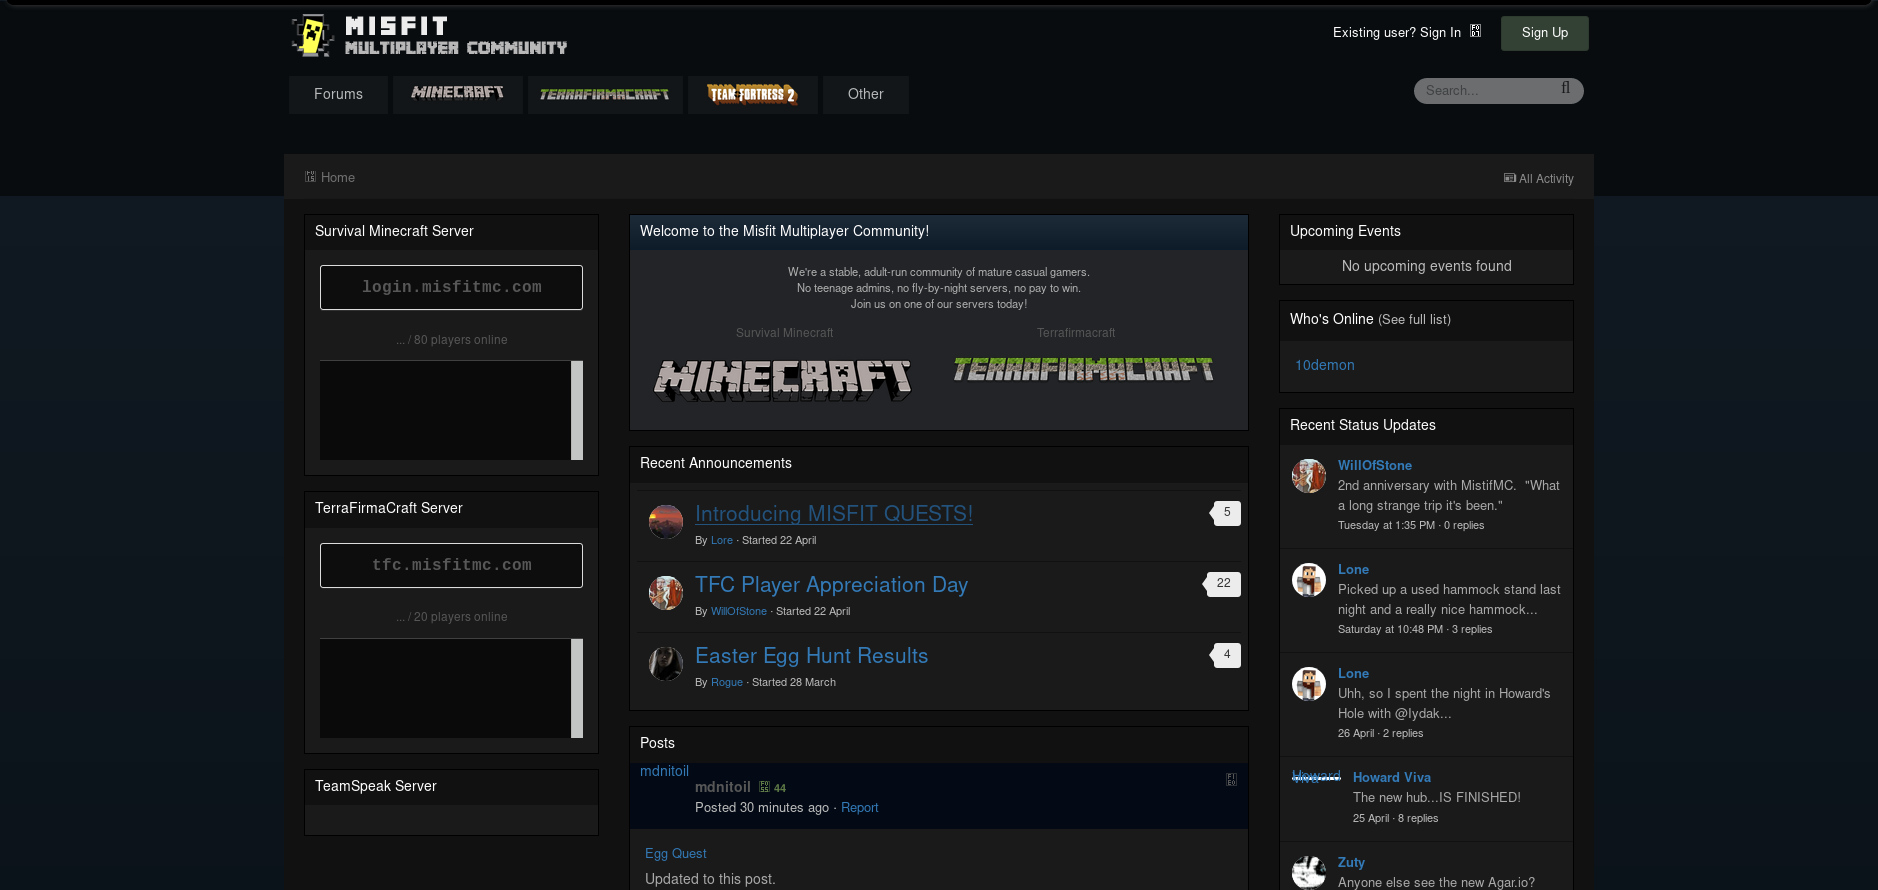
Task: Click the Minecraft logo in the welcome box
Action: coord(783,380)
